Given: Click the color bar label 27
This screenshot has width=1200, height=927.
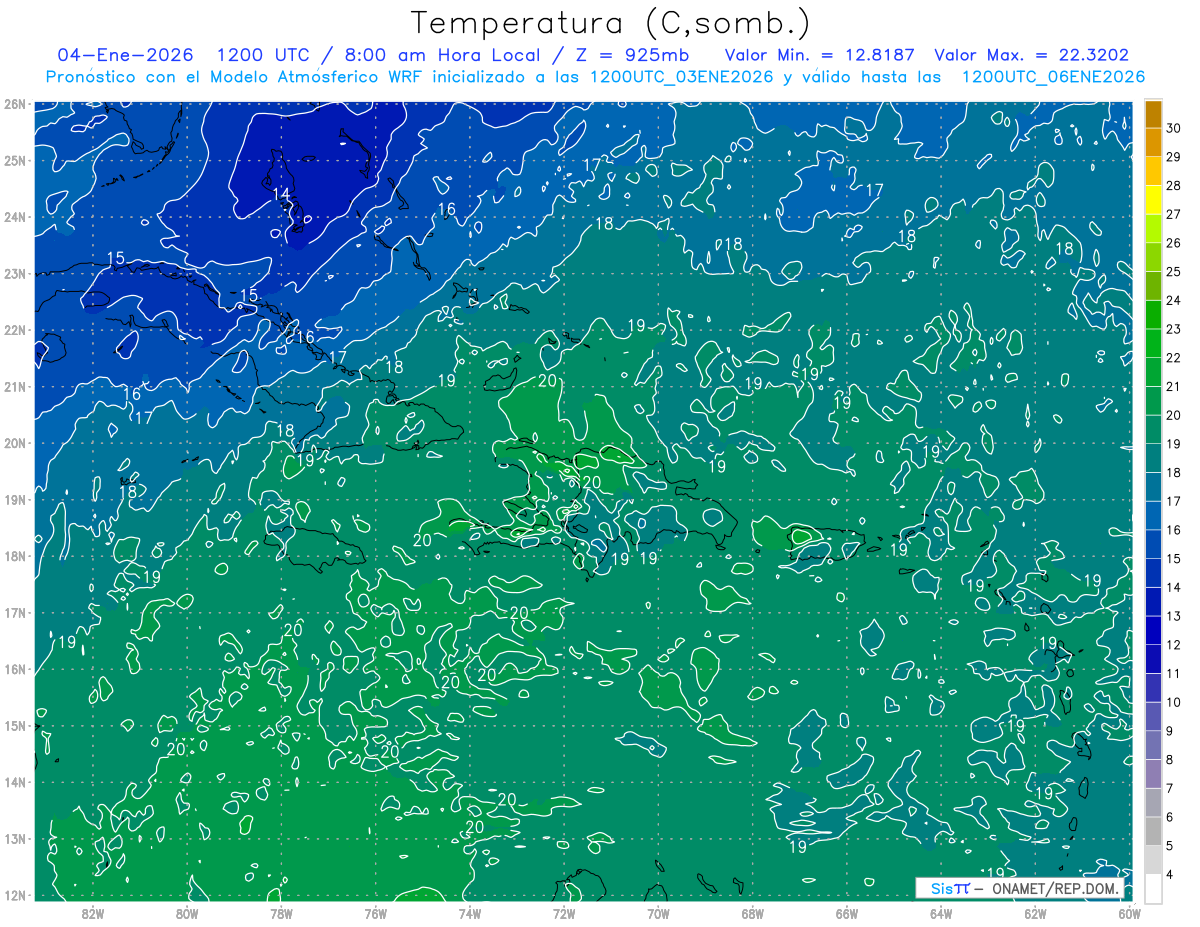Looking at the screenshot, I should pyautogui.click(x=1174, y=214).
